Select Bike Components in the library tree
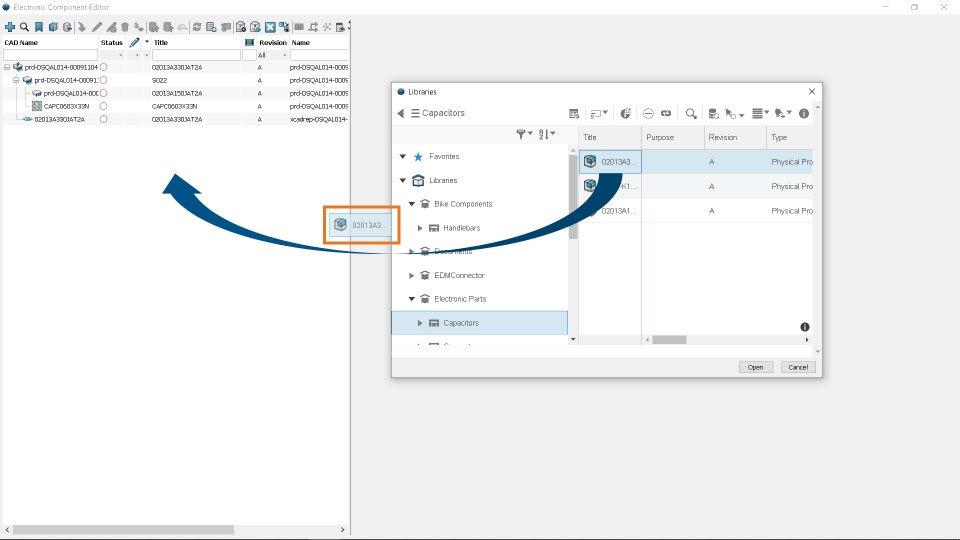Viewport: 960px width, 540px height. pos(463,204)
